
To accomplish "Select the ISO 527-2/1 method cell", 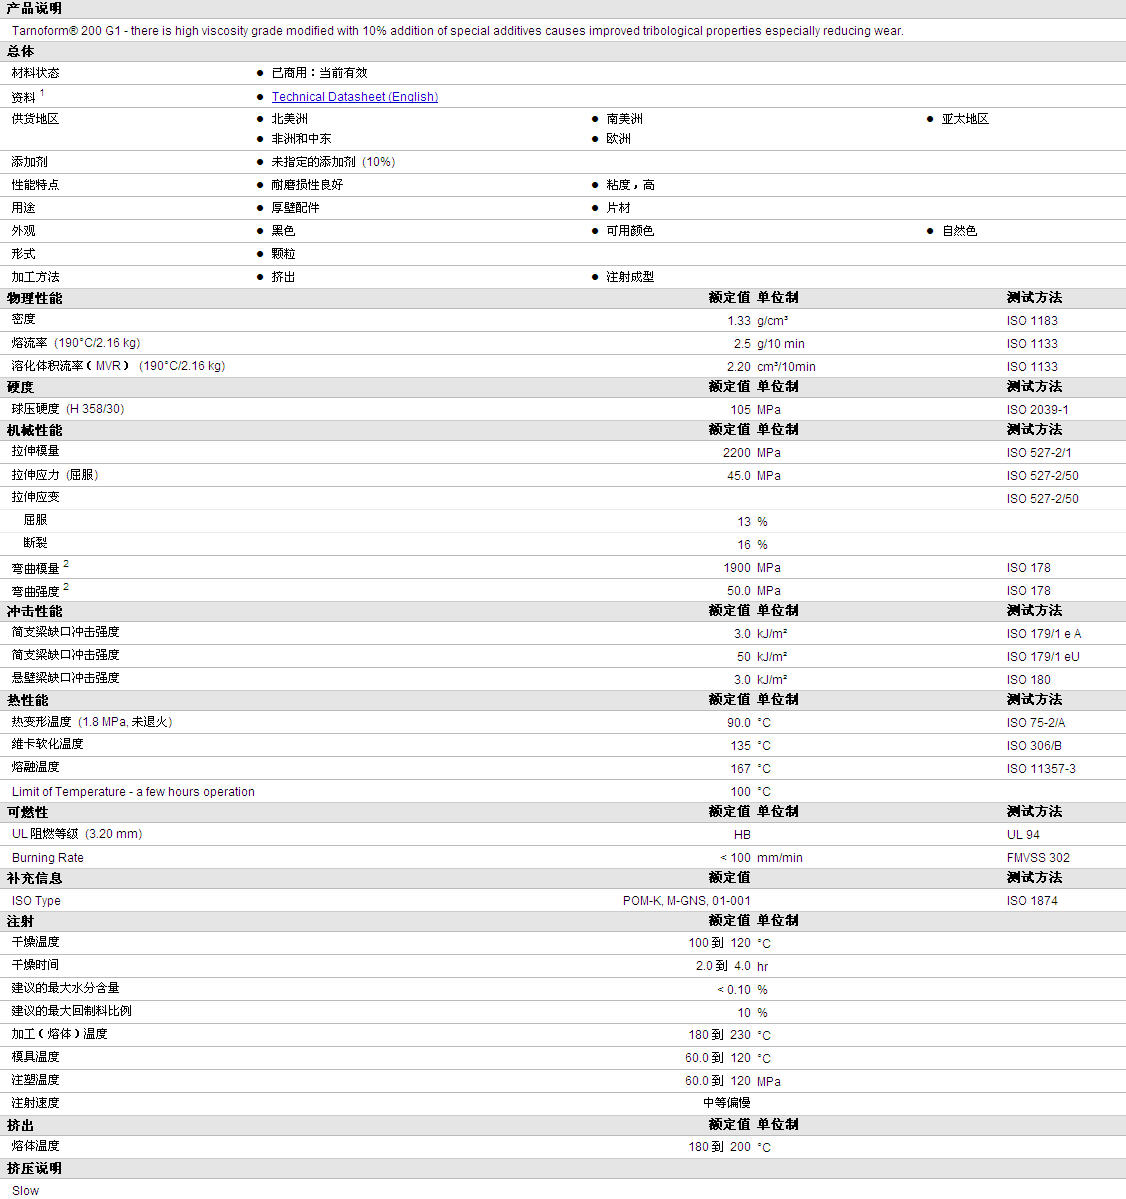I will point(1039,453).
